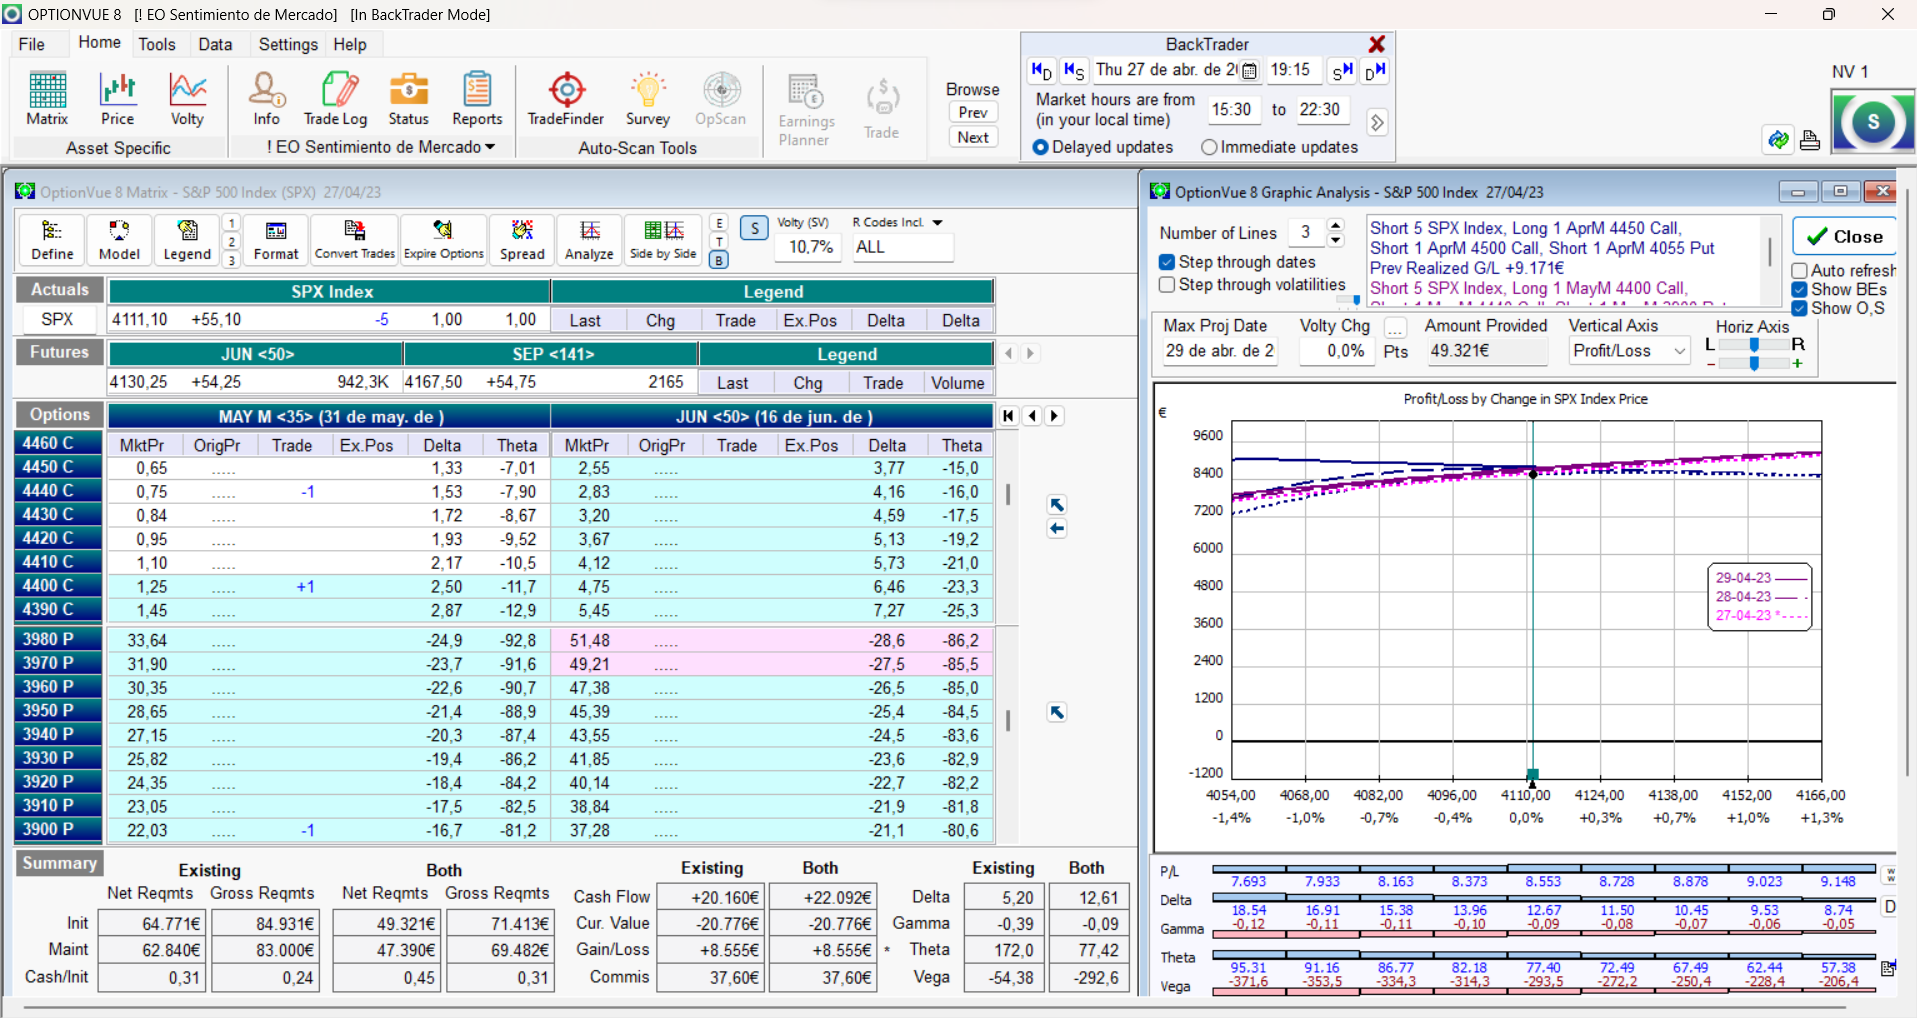
Task: Enable Step through volatilities checkbox
Action: point(1166,285)
